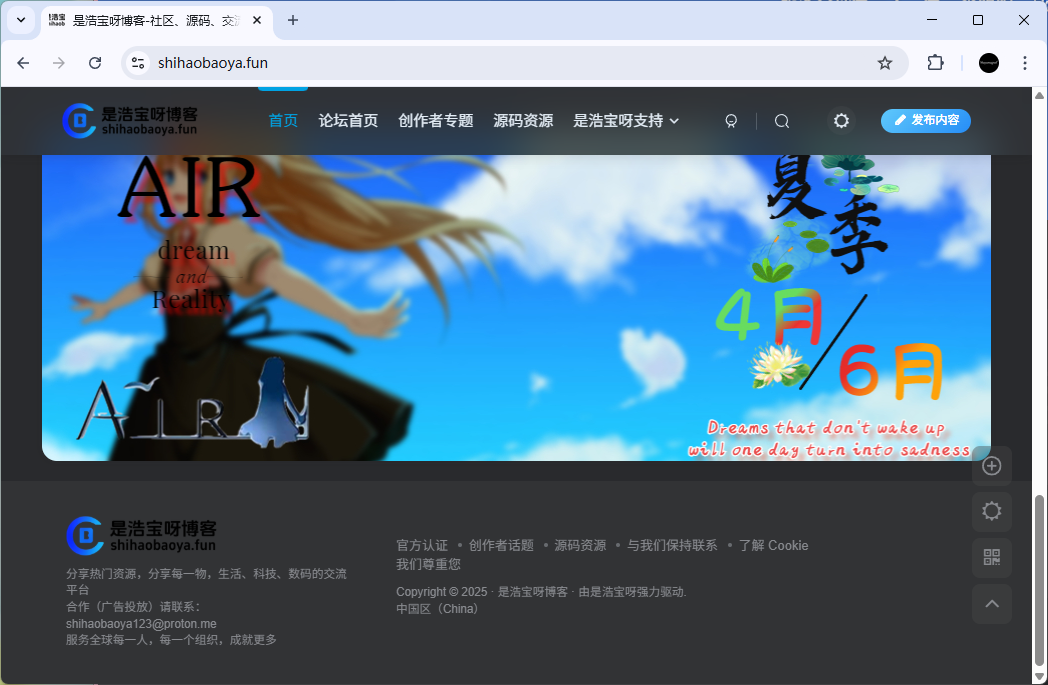This screenshot has width=1048, height=685.
Task: Click the 发布内容 button
Action: coord(926,120)
